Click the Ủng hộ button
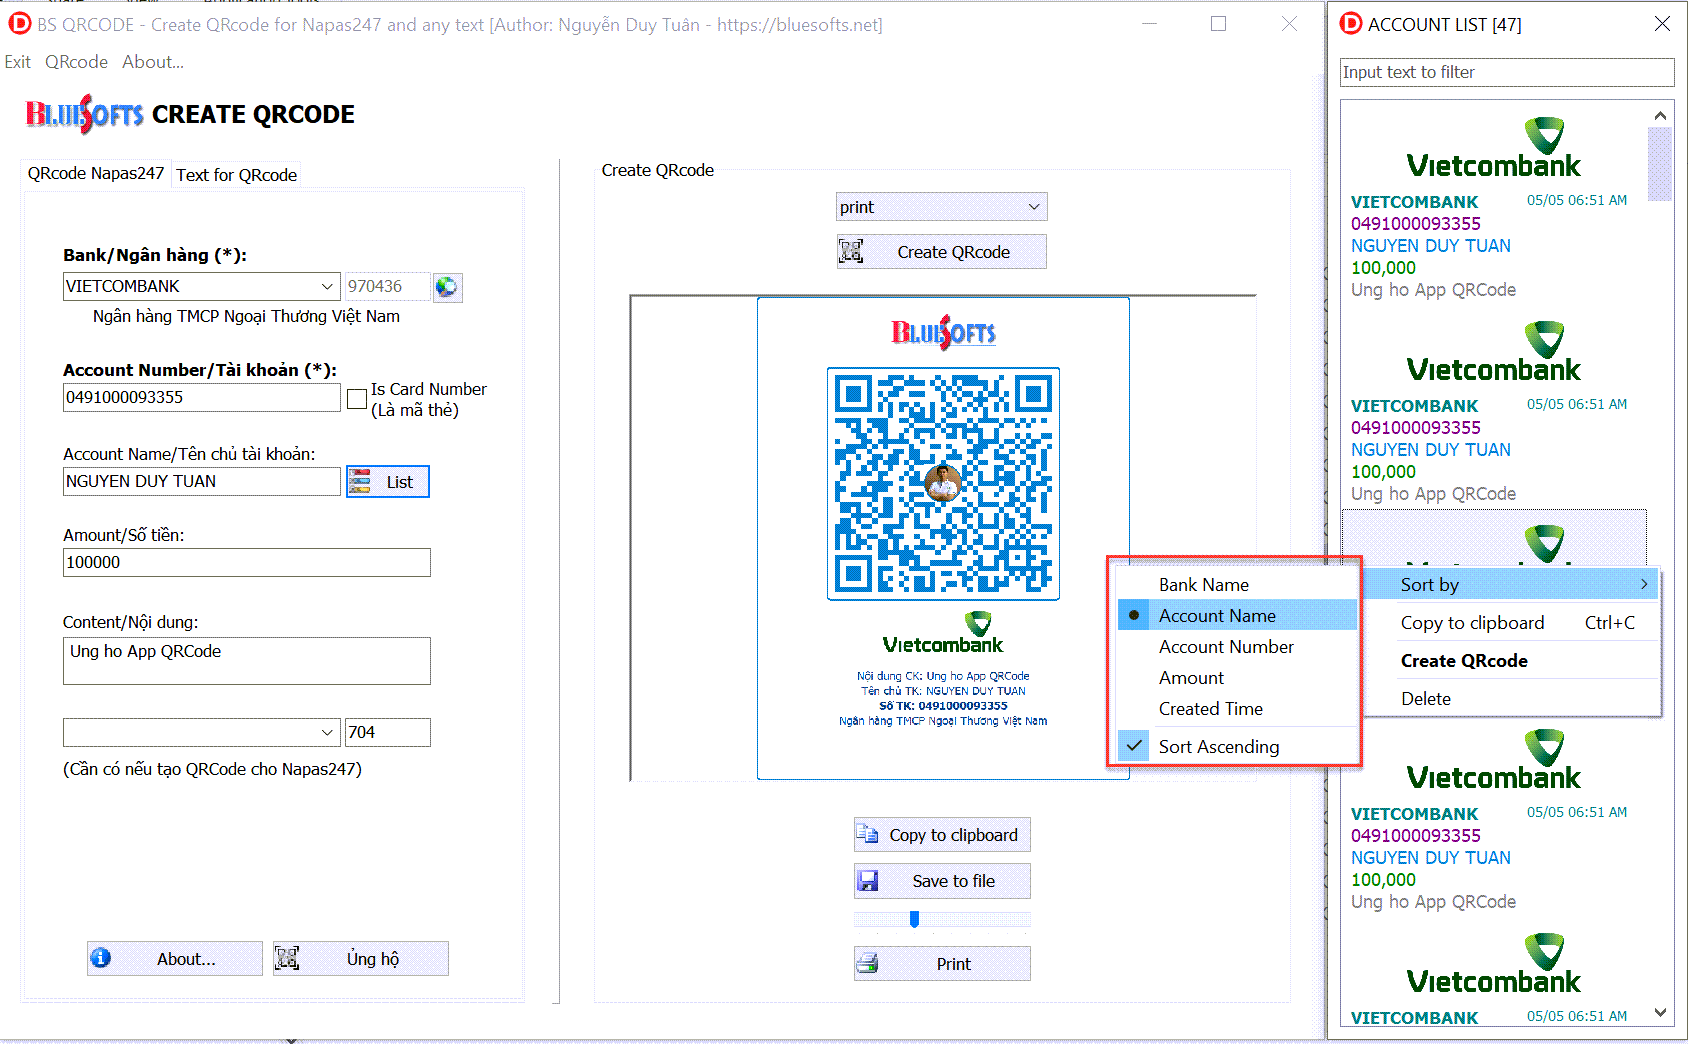The height and width of the screenshot is (1044, 1688). (x=361, y=958)
